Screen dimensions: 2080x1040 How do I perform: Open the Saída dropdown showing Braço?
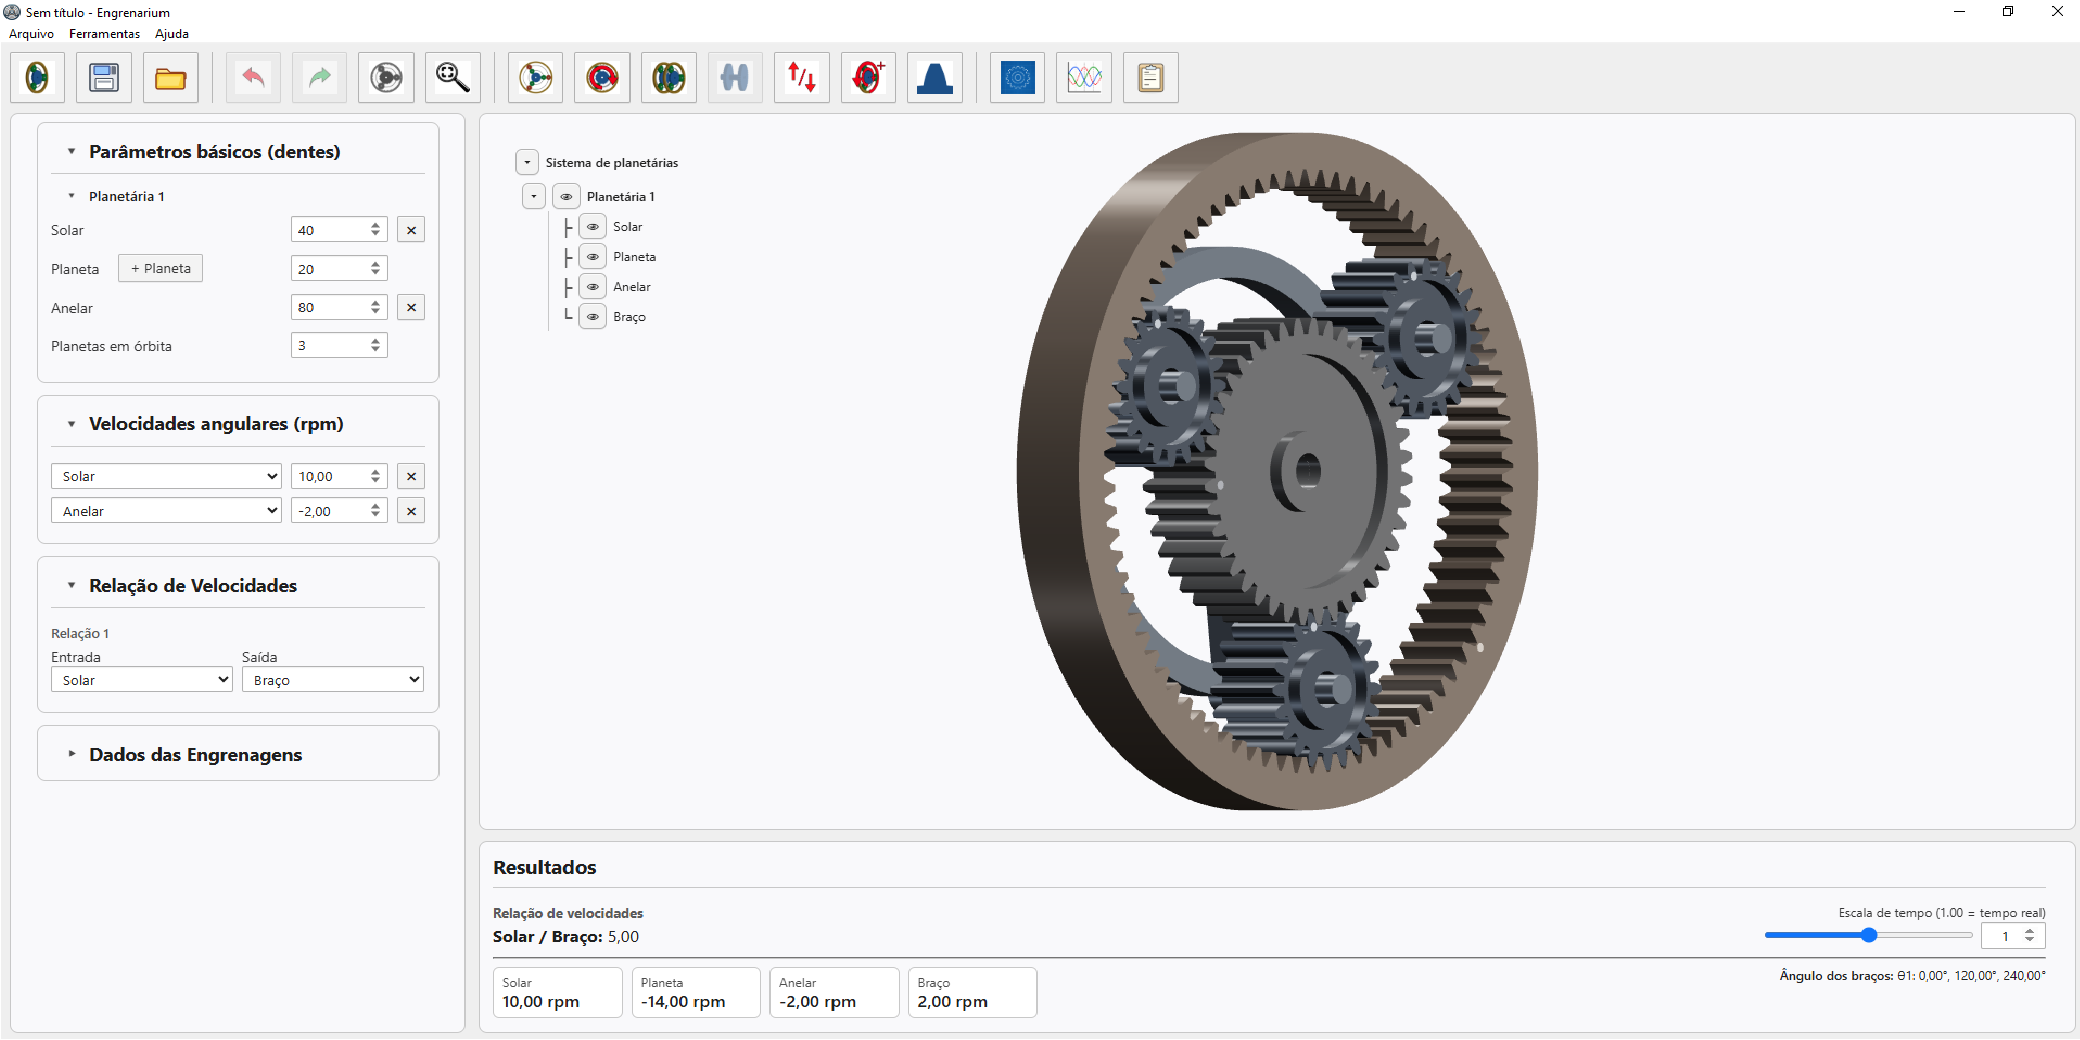click(x=333, y=680)
